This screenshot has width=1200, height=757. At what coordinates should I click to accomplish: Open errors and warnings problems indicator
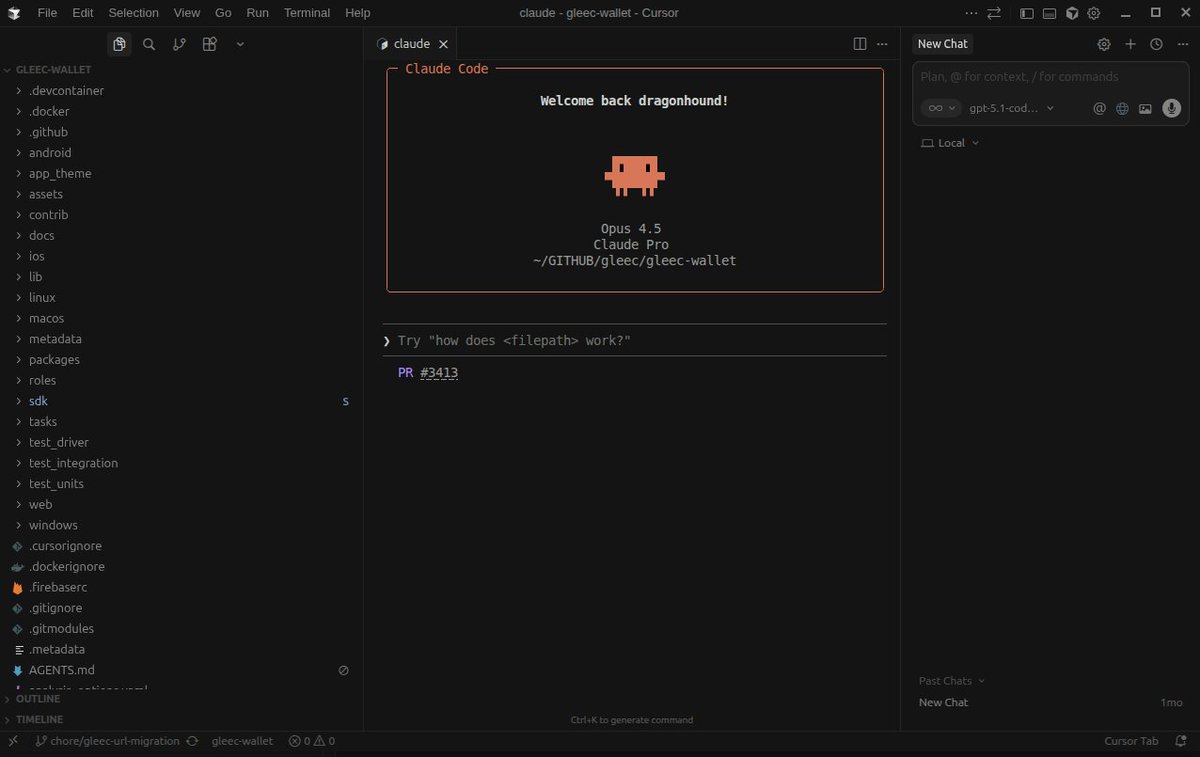click(x=312, y=741)
